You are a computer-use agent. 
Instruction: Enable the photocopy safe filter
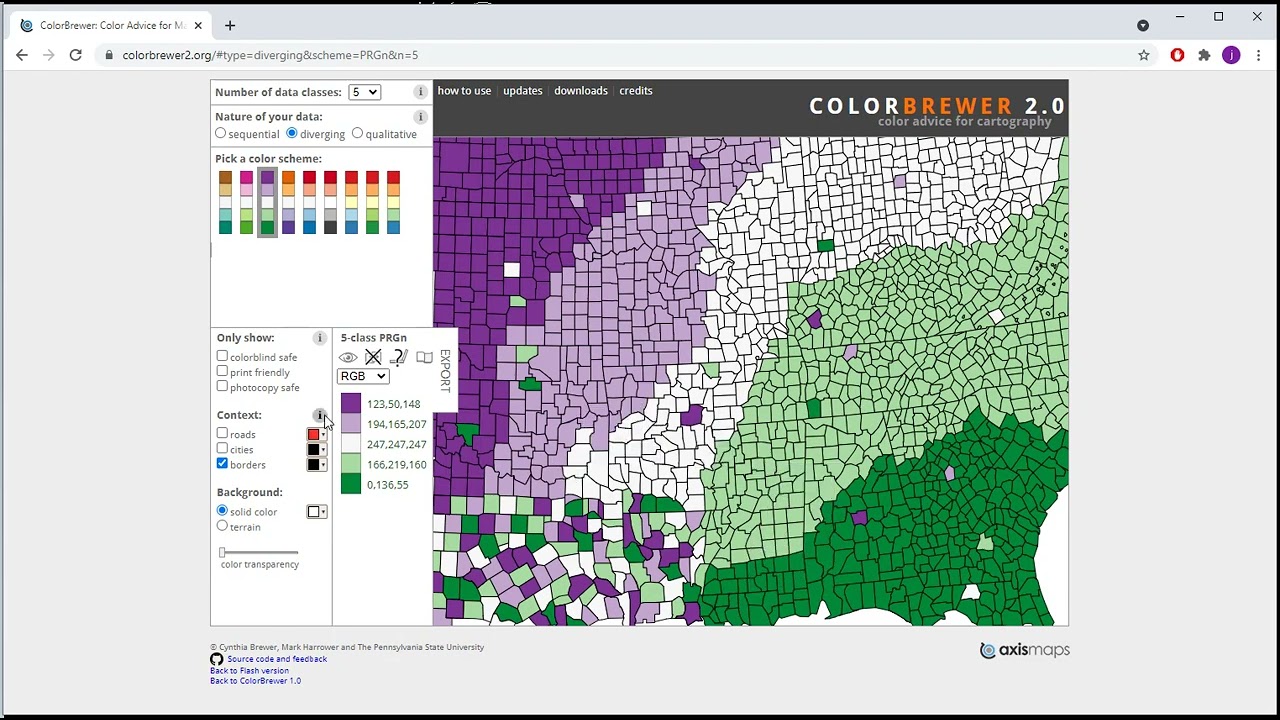222,386
